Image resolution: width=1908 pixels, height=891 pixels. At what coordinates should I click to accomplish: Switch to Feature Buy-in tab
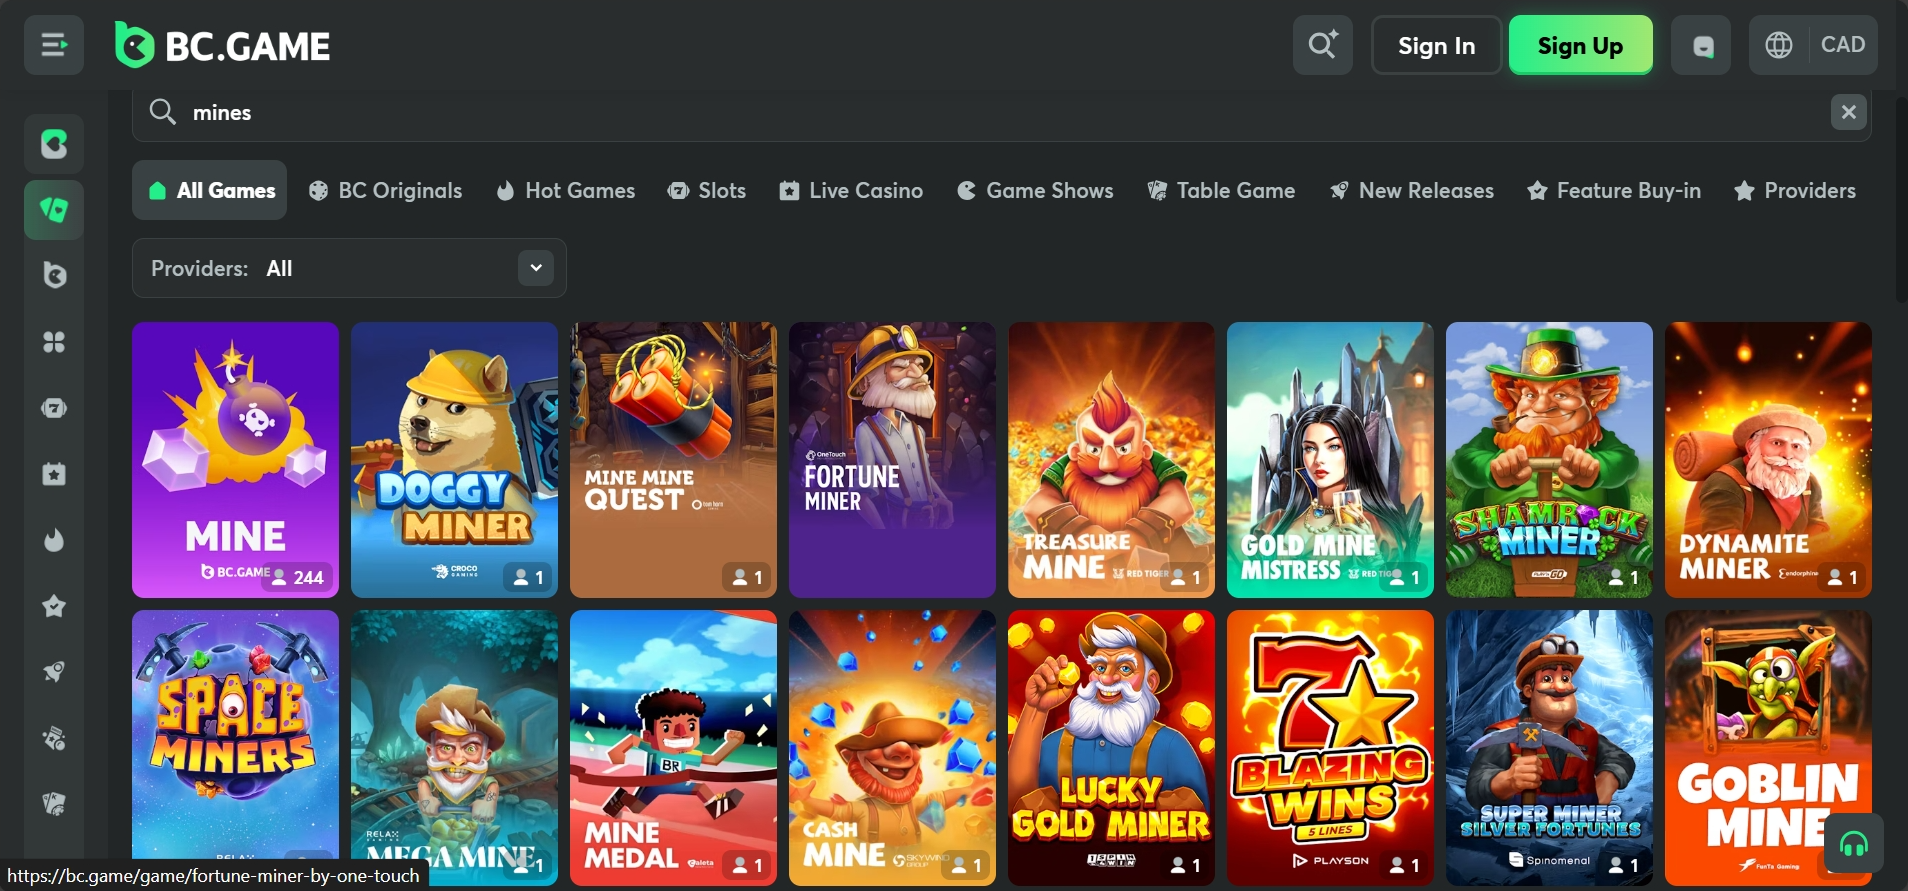click(1614, 190)
